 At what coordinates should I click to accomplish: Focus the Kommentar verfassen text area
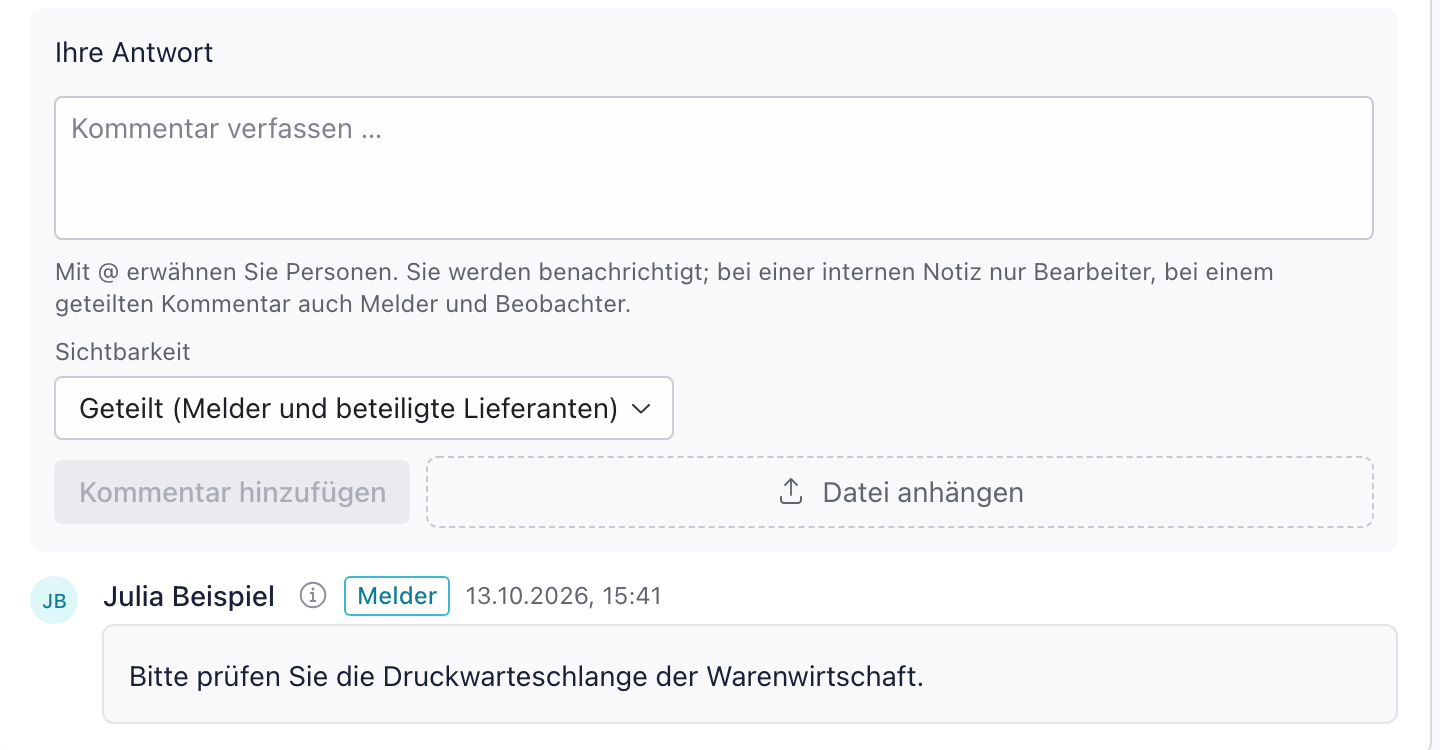pyautogui.click(x=714, y=168)
